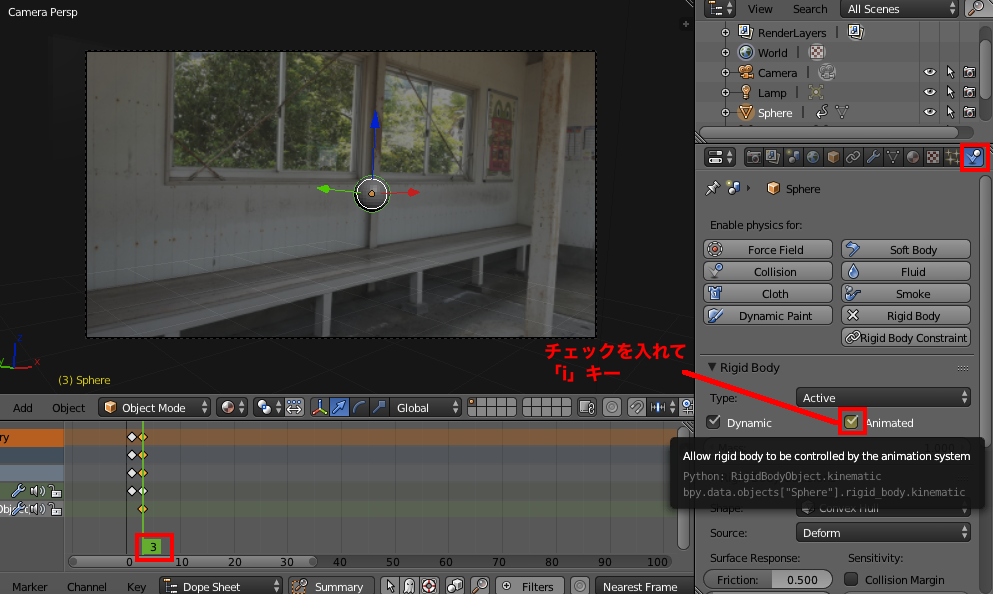The width and height of the screenshot is (993, 594).
Task: Enable the Collision Margin checkbox
Action: 851,579
